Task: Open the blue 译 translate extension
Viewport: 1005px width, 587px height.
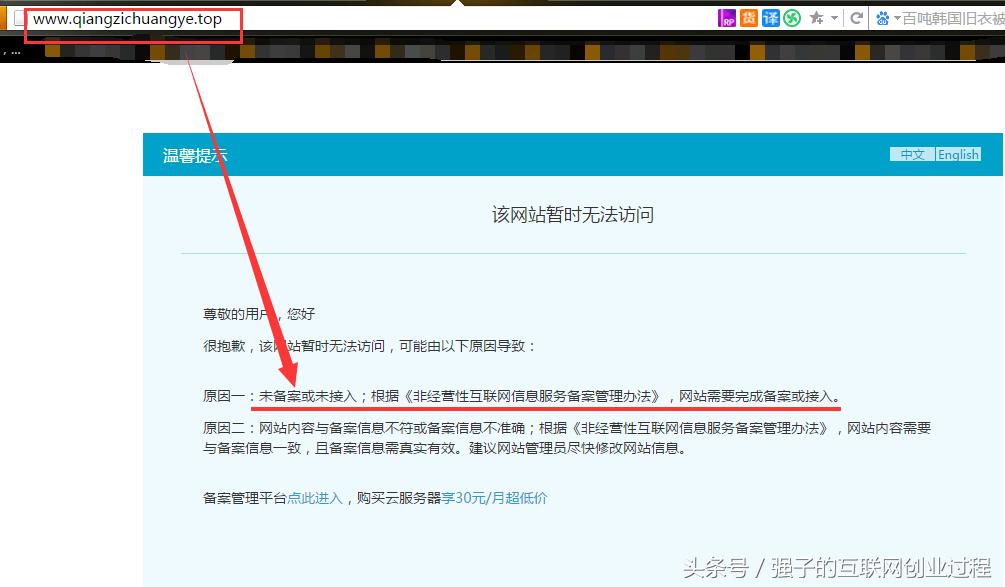Action: pyautogui.click(x=770, y=17)
